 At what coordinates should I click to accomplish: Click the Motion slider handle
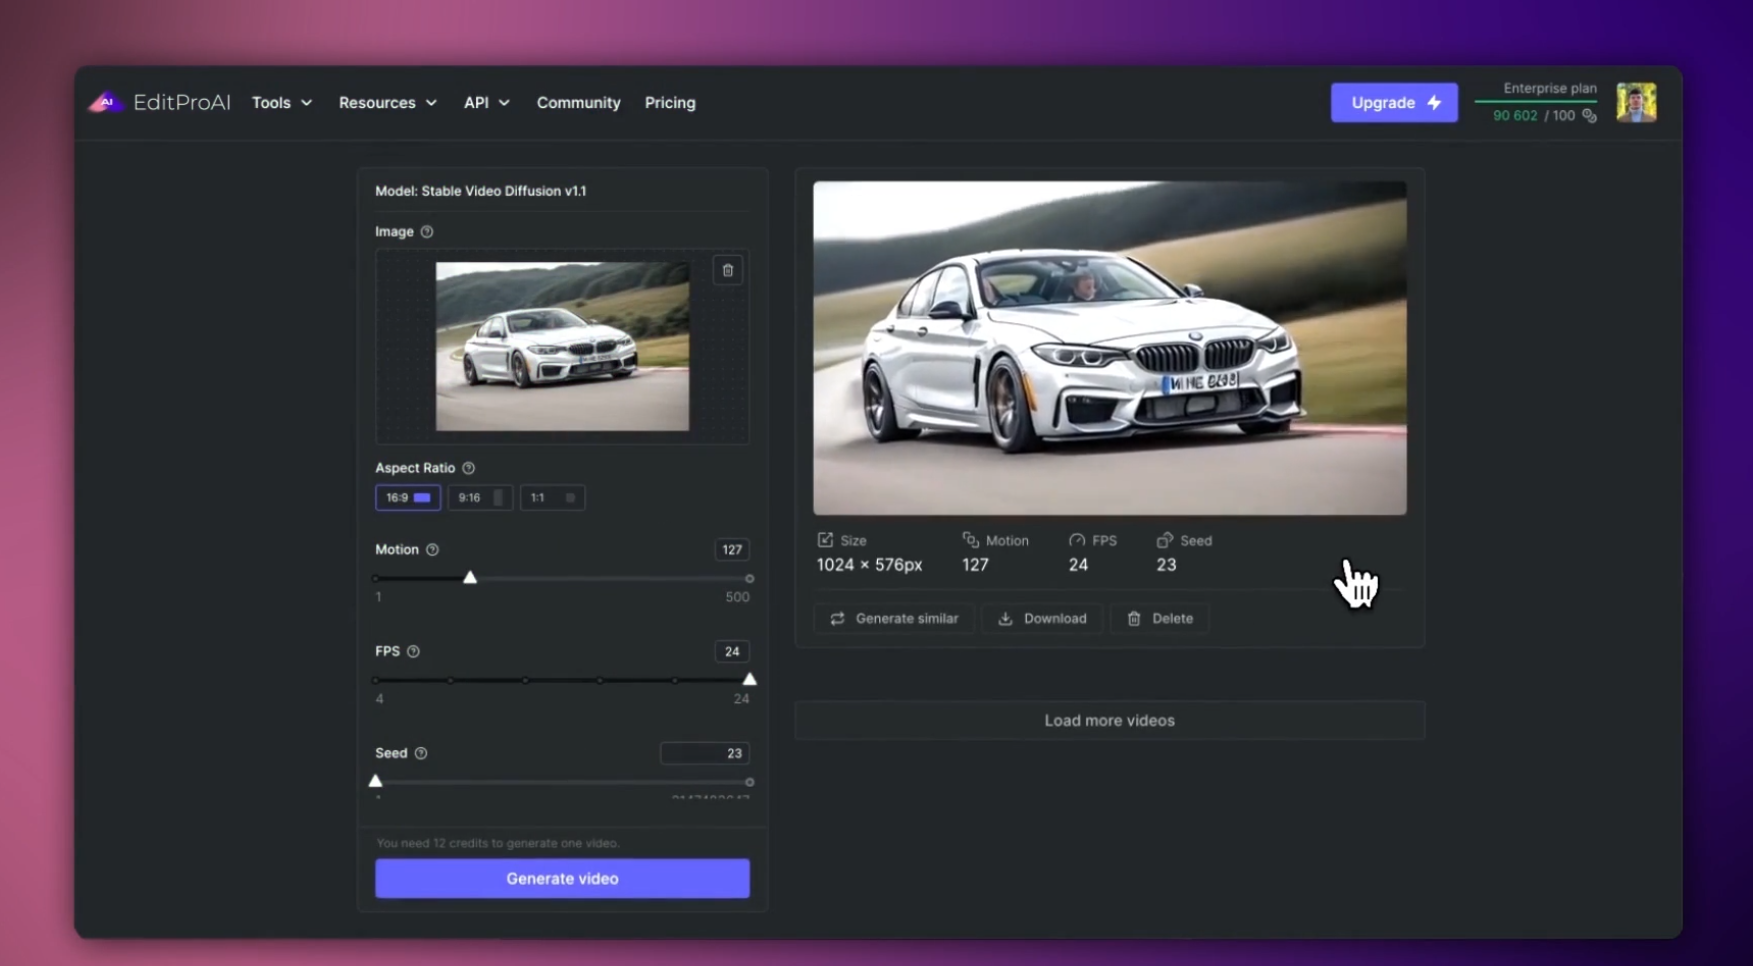[470, 577]
